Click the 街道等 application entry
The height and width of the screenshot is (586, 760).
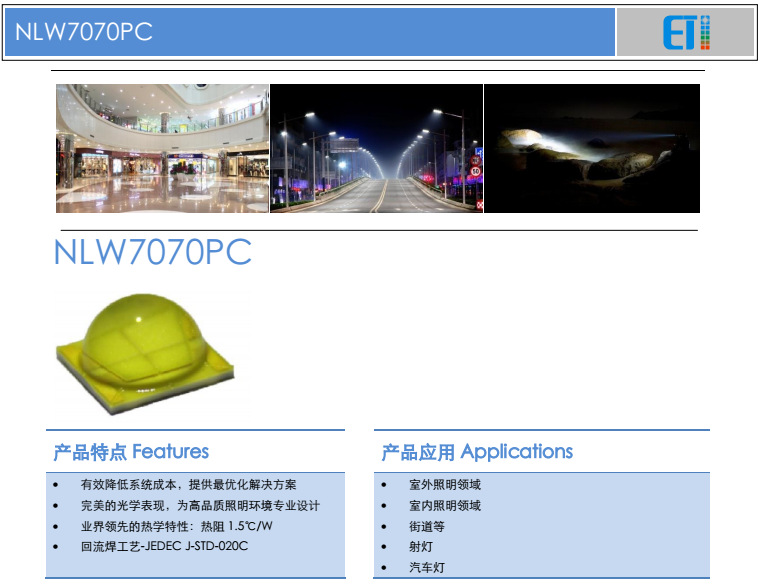coord(427,526)
